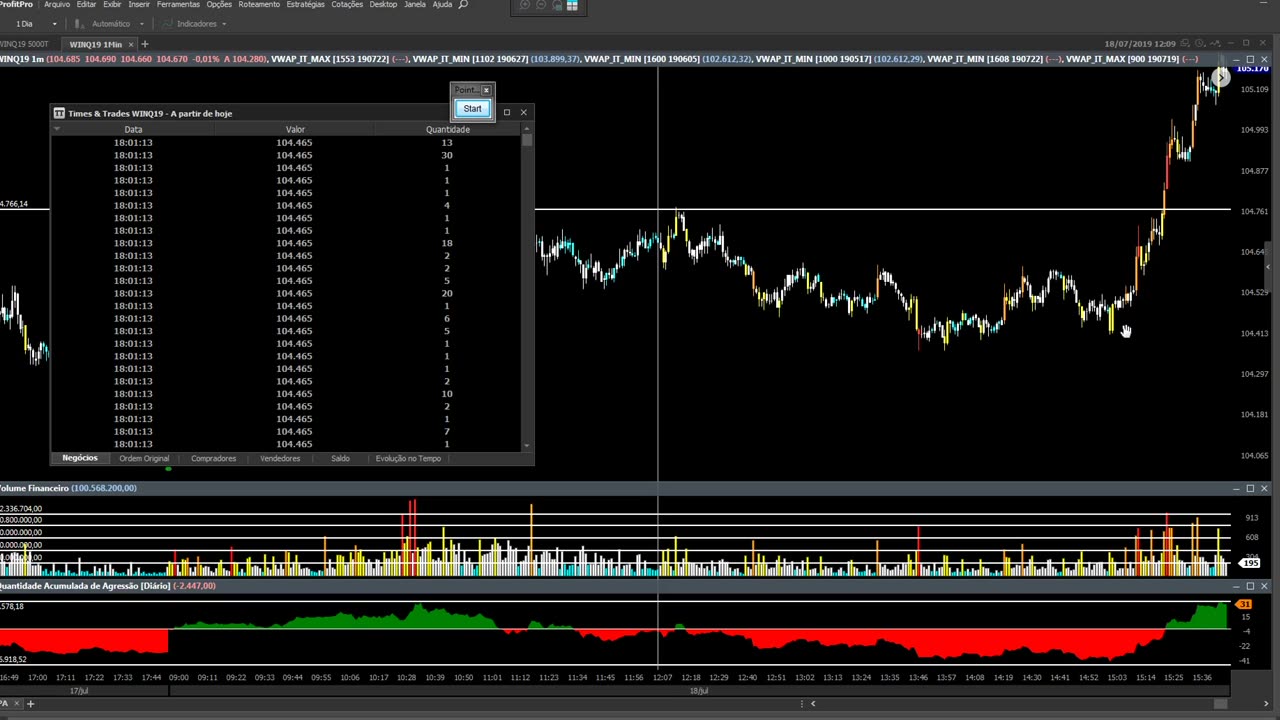Open the Janela menu
The width and height of the screenshot is (1280, 720).
pyautogui.click(x=414, y=4)
